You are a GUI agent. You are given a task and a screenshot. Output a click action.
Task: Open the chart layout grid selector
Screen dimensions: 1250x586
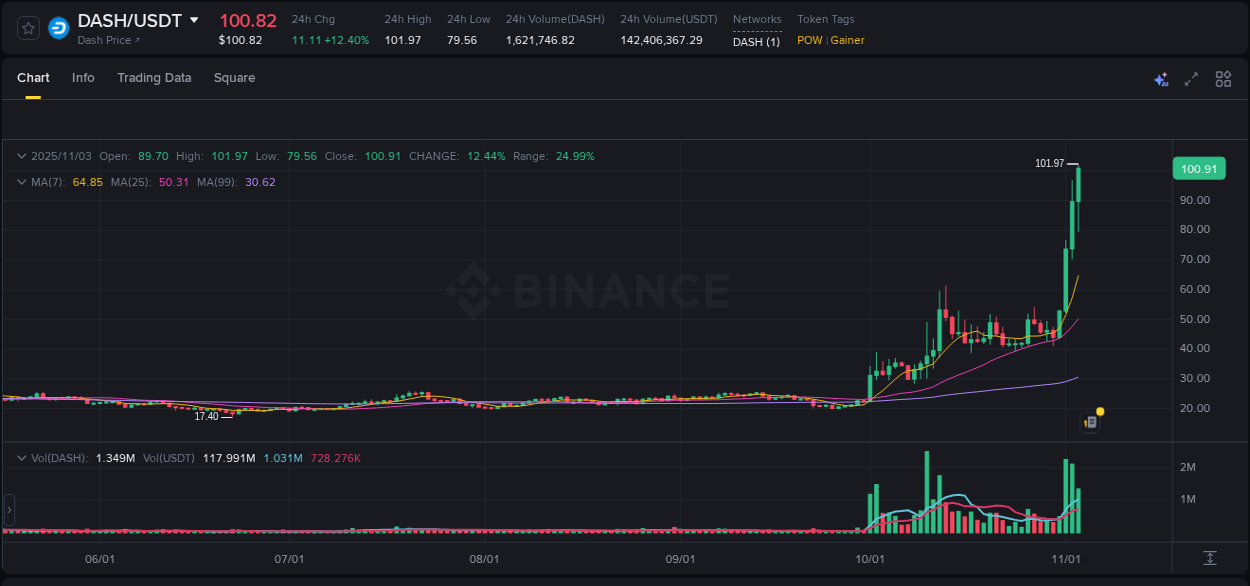coord(1223,78)
